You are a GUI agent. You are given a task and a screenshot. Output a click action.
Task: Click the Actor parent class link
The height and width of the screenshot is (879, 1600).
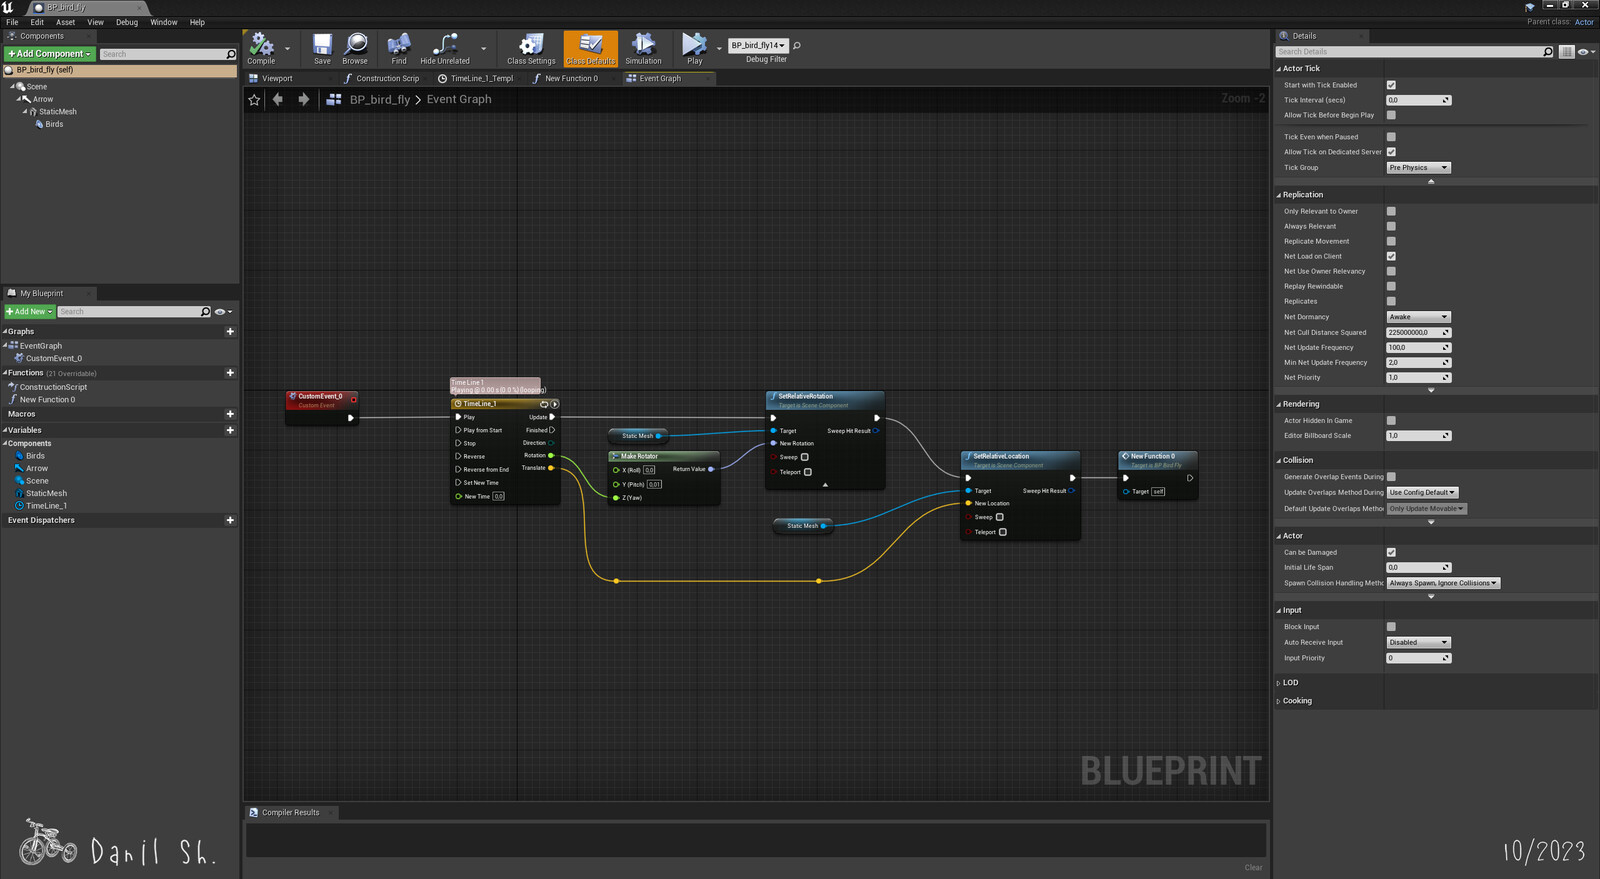tap(1584, 22)
